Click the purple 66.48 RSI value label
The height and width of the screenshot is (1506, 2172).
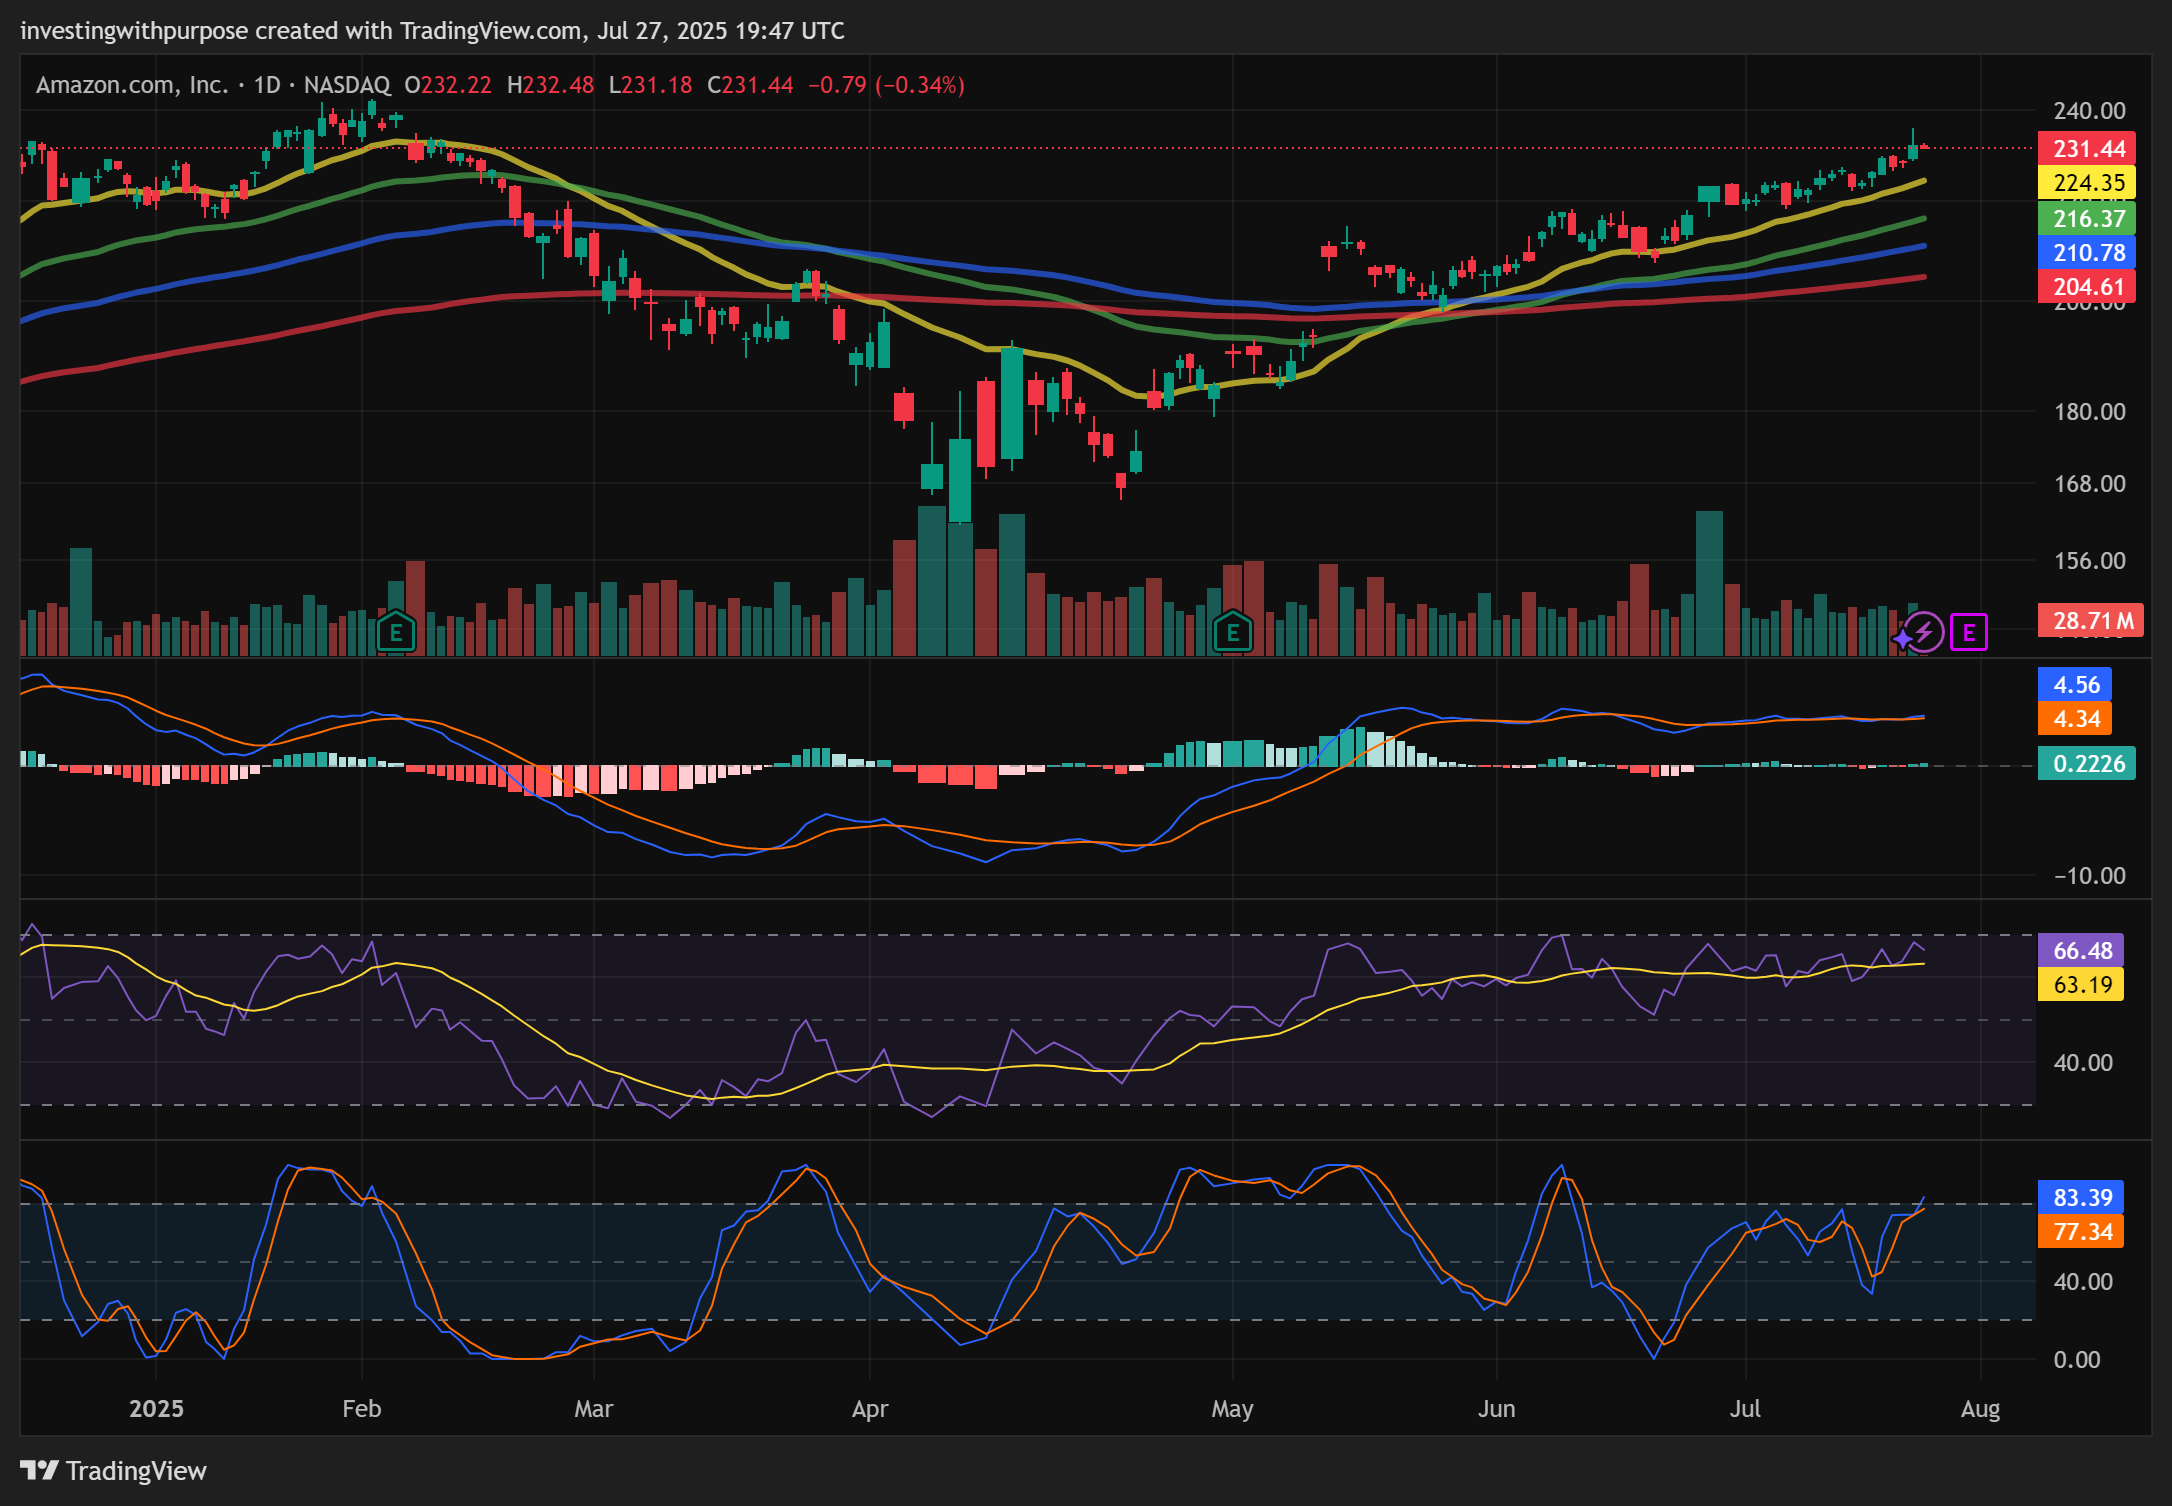pyautogui.click(x=2081, y=950)
